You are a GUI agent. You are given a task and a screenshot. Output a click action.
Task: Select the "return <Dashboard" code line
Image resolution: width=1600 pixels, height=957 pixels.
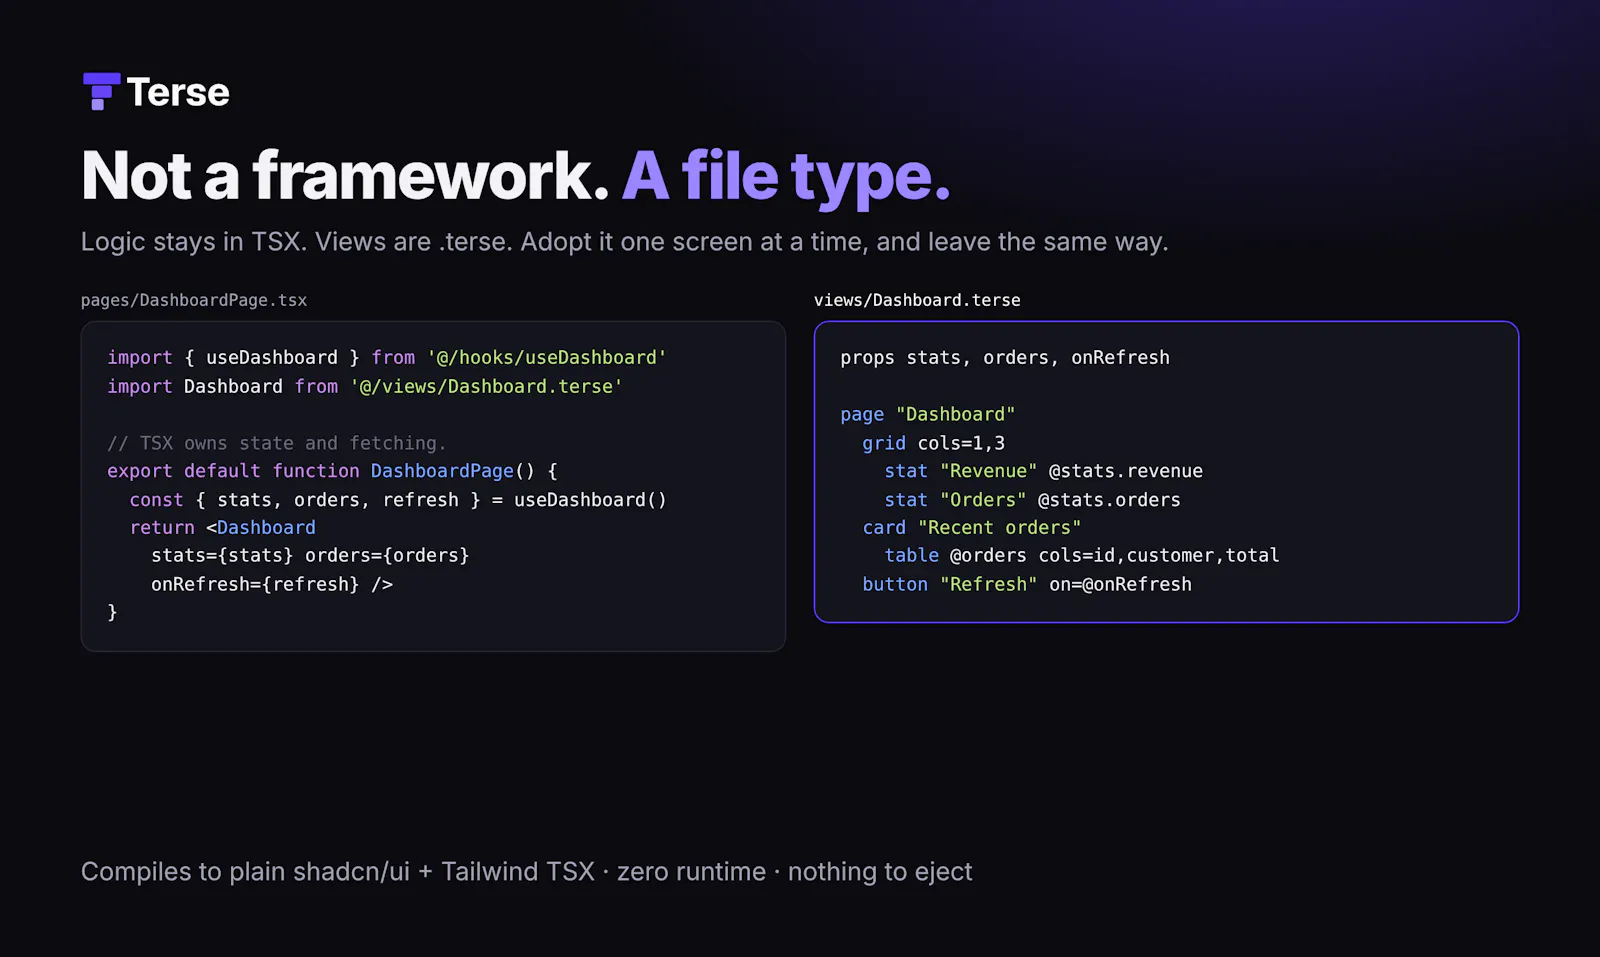(223, 528)
